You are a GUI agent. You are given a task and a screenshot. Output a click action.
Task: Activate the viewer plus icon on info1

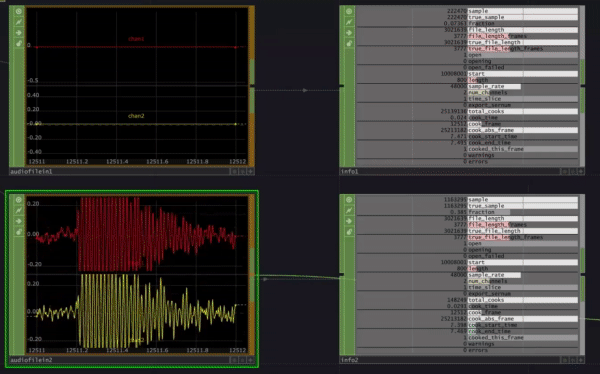coord(581,171)
